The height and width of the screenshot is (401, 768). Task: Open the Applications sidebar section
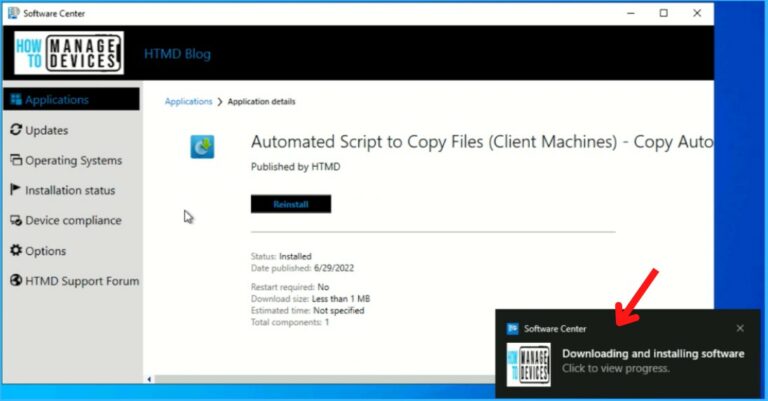[71, 99]
